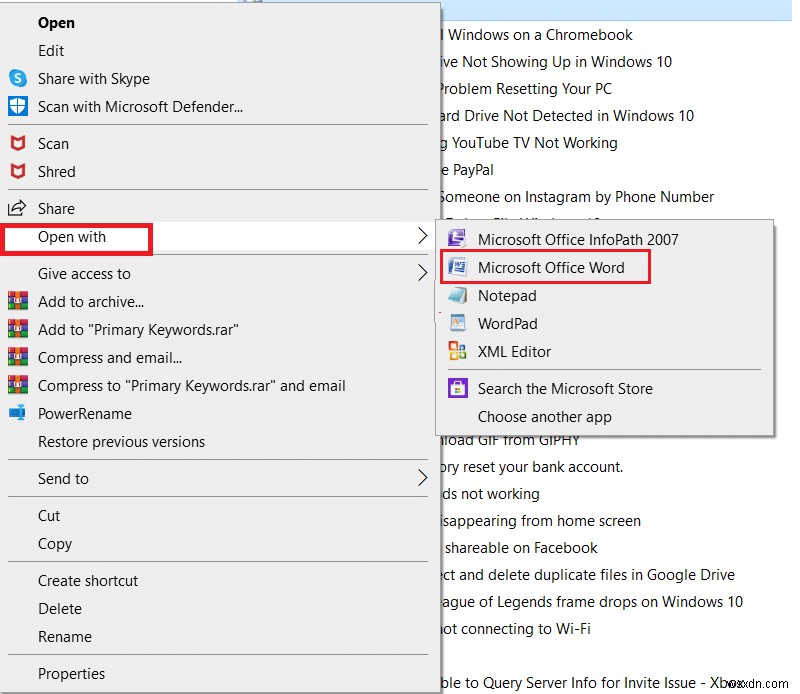Choose Cut from the context menu

219,516
